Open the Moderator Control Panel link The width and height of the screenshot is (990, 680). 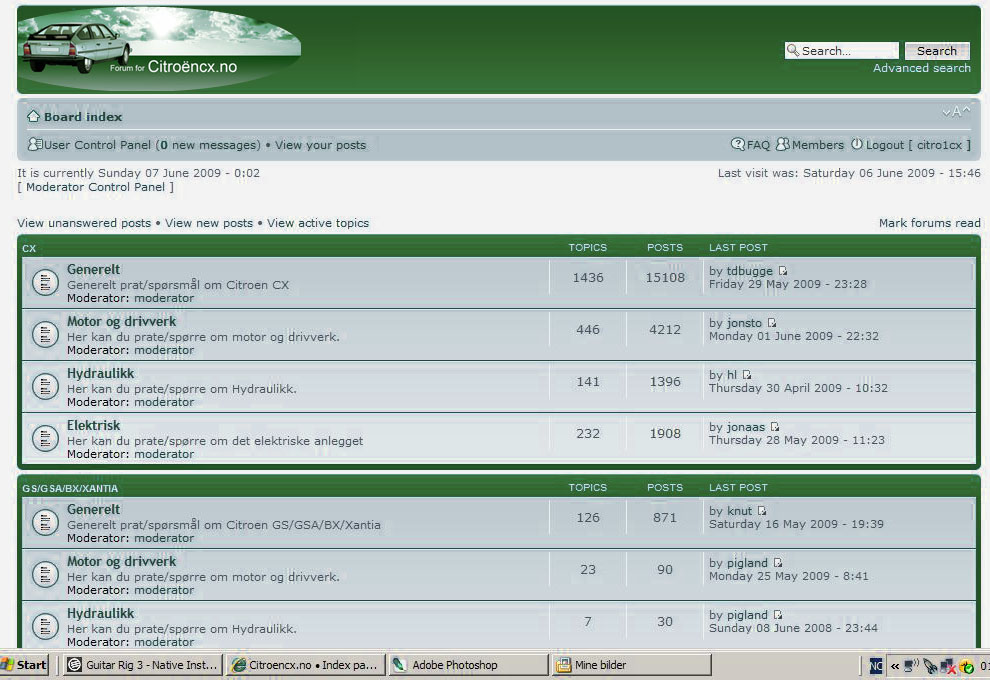pos(95,187)
